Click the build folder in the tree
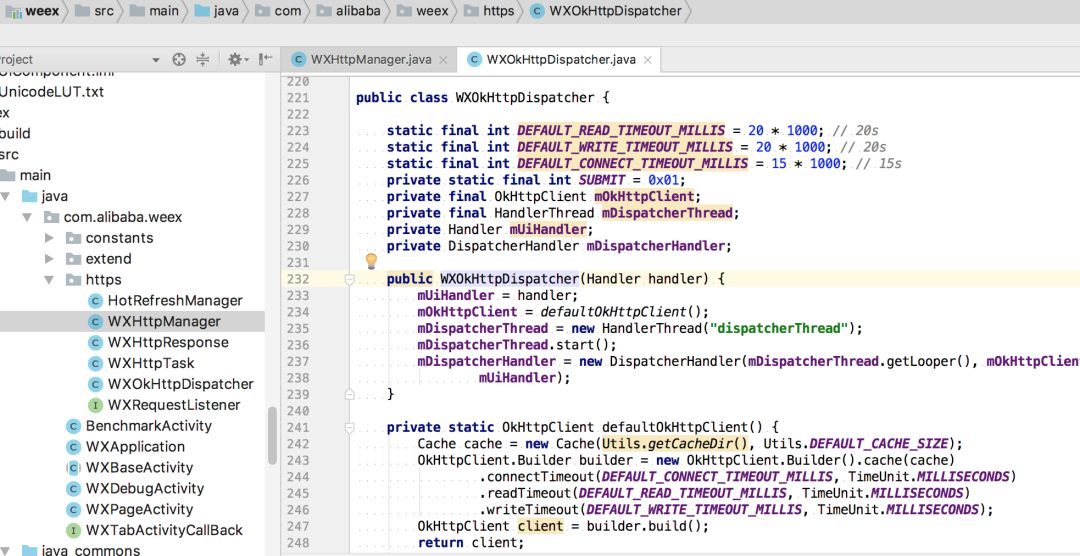Viewport: 1080px width, 556px height. click(15, 134)
